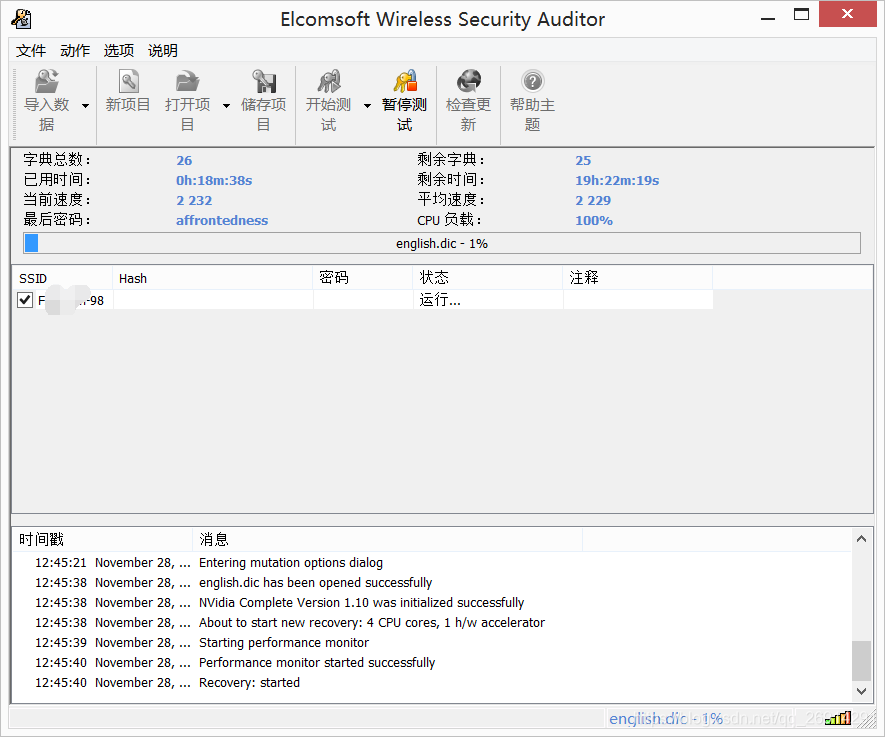Viewport: 885px width, 737px height.
Task: Minimize the Wireless Security Auditor window
Action: pos(768,17)
